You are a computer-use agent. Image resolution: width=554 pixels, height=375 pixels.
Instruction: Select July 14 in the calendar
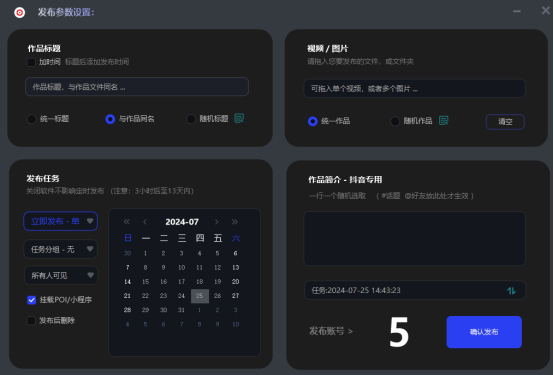tap(127, 282)
